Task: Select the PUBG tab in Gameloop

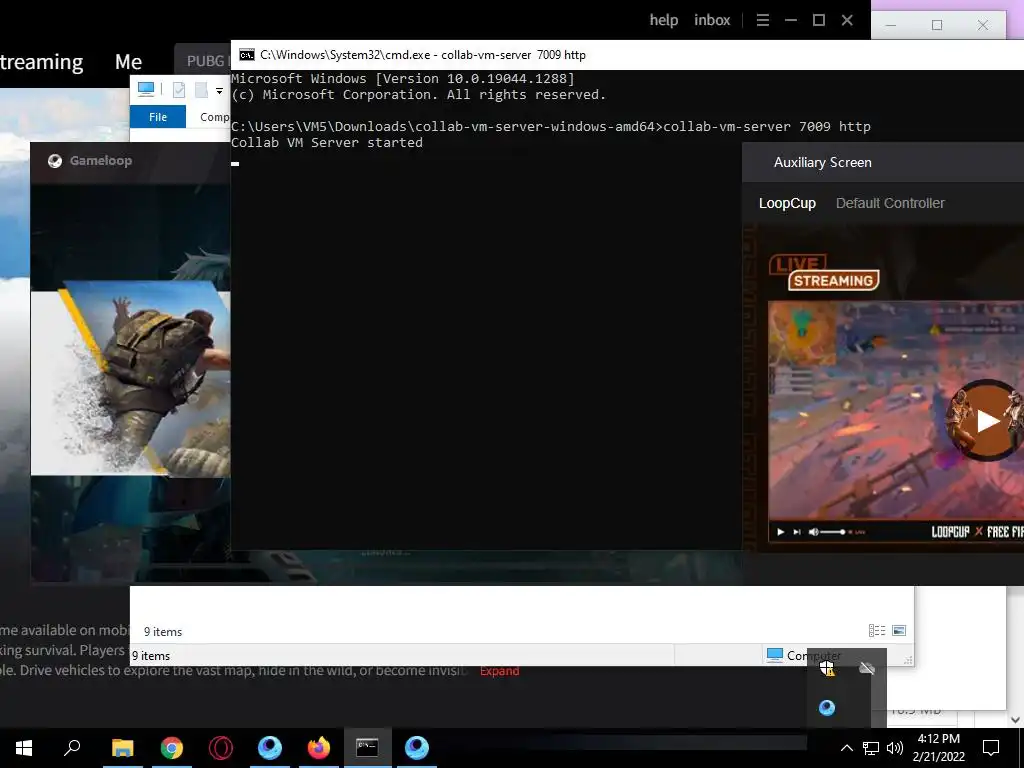Action: pyautogui.click(x=205, y=61)
